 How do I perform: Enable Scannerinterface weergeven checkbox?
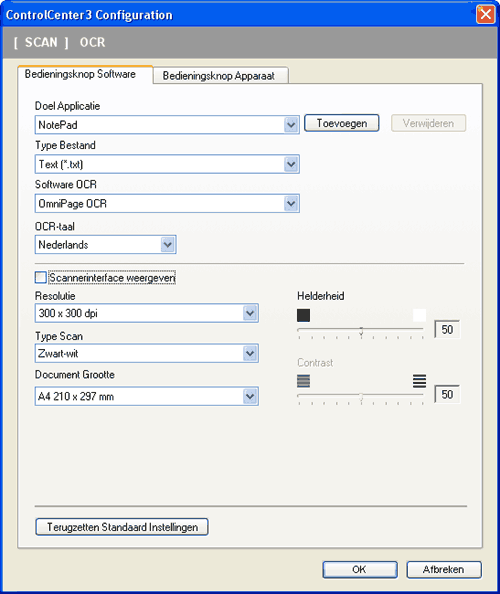click(41, 278)
